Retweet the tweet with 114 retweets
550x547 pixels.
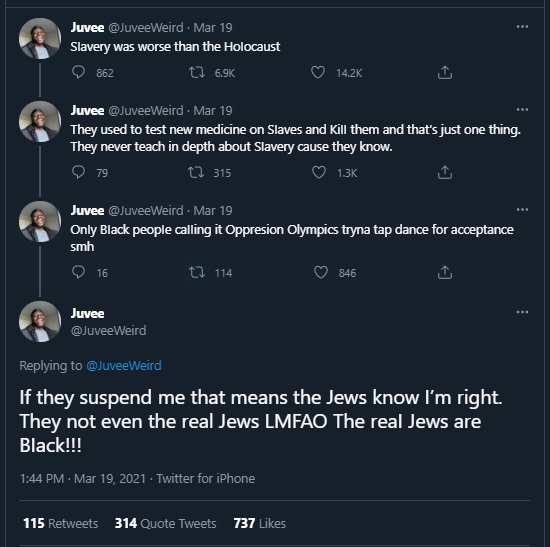(197, 272)
